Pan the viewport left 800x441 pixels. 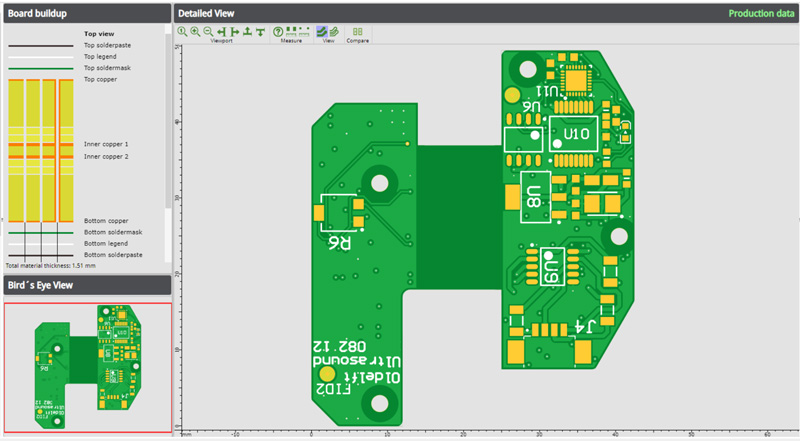pos(221,32)
